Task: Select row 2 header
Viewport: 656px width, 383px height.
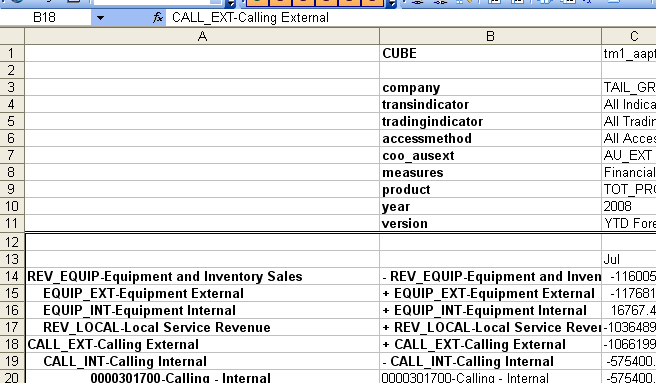Action: pos(12,70)
